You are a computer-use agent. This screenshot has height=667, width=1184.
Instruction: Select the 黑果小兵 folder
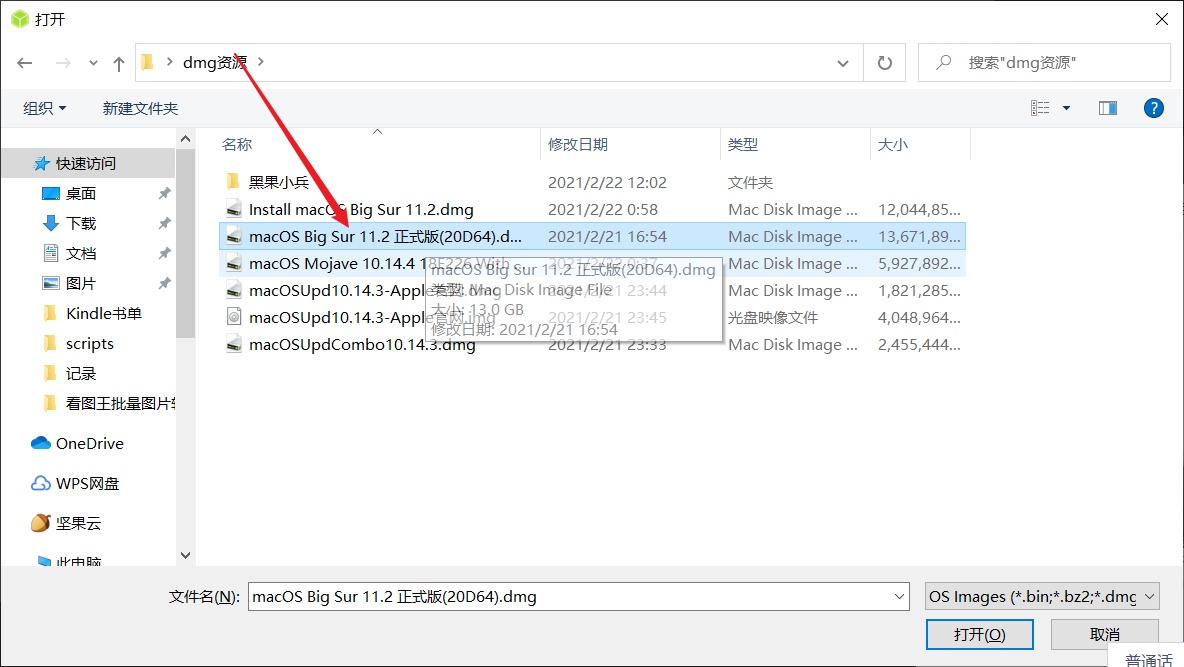(x=279, y=182)
